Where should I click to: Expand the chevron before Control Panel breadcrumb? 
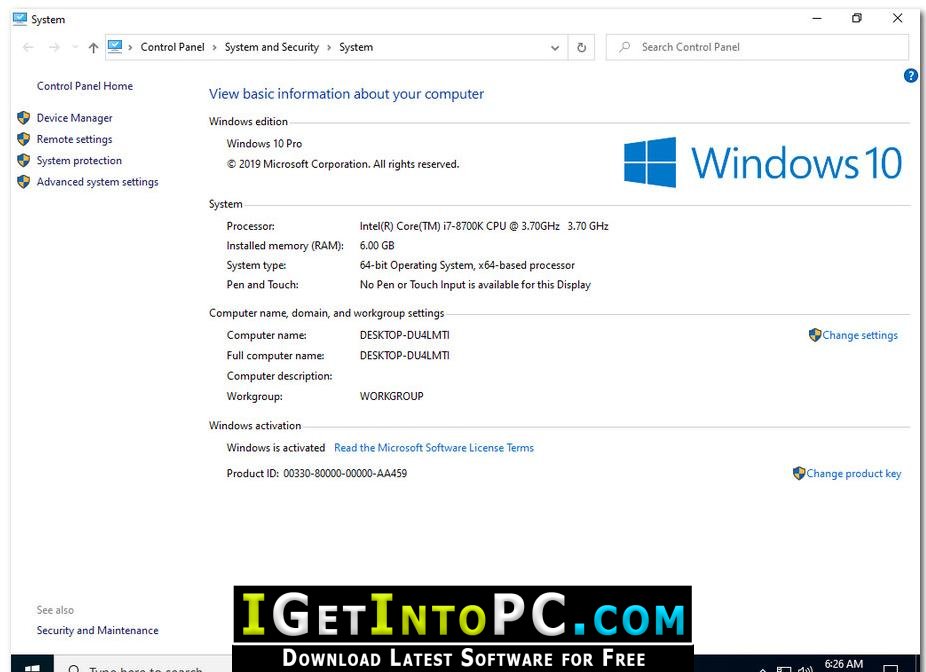coord(130,47)
